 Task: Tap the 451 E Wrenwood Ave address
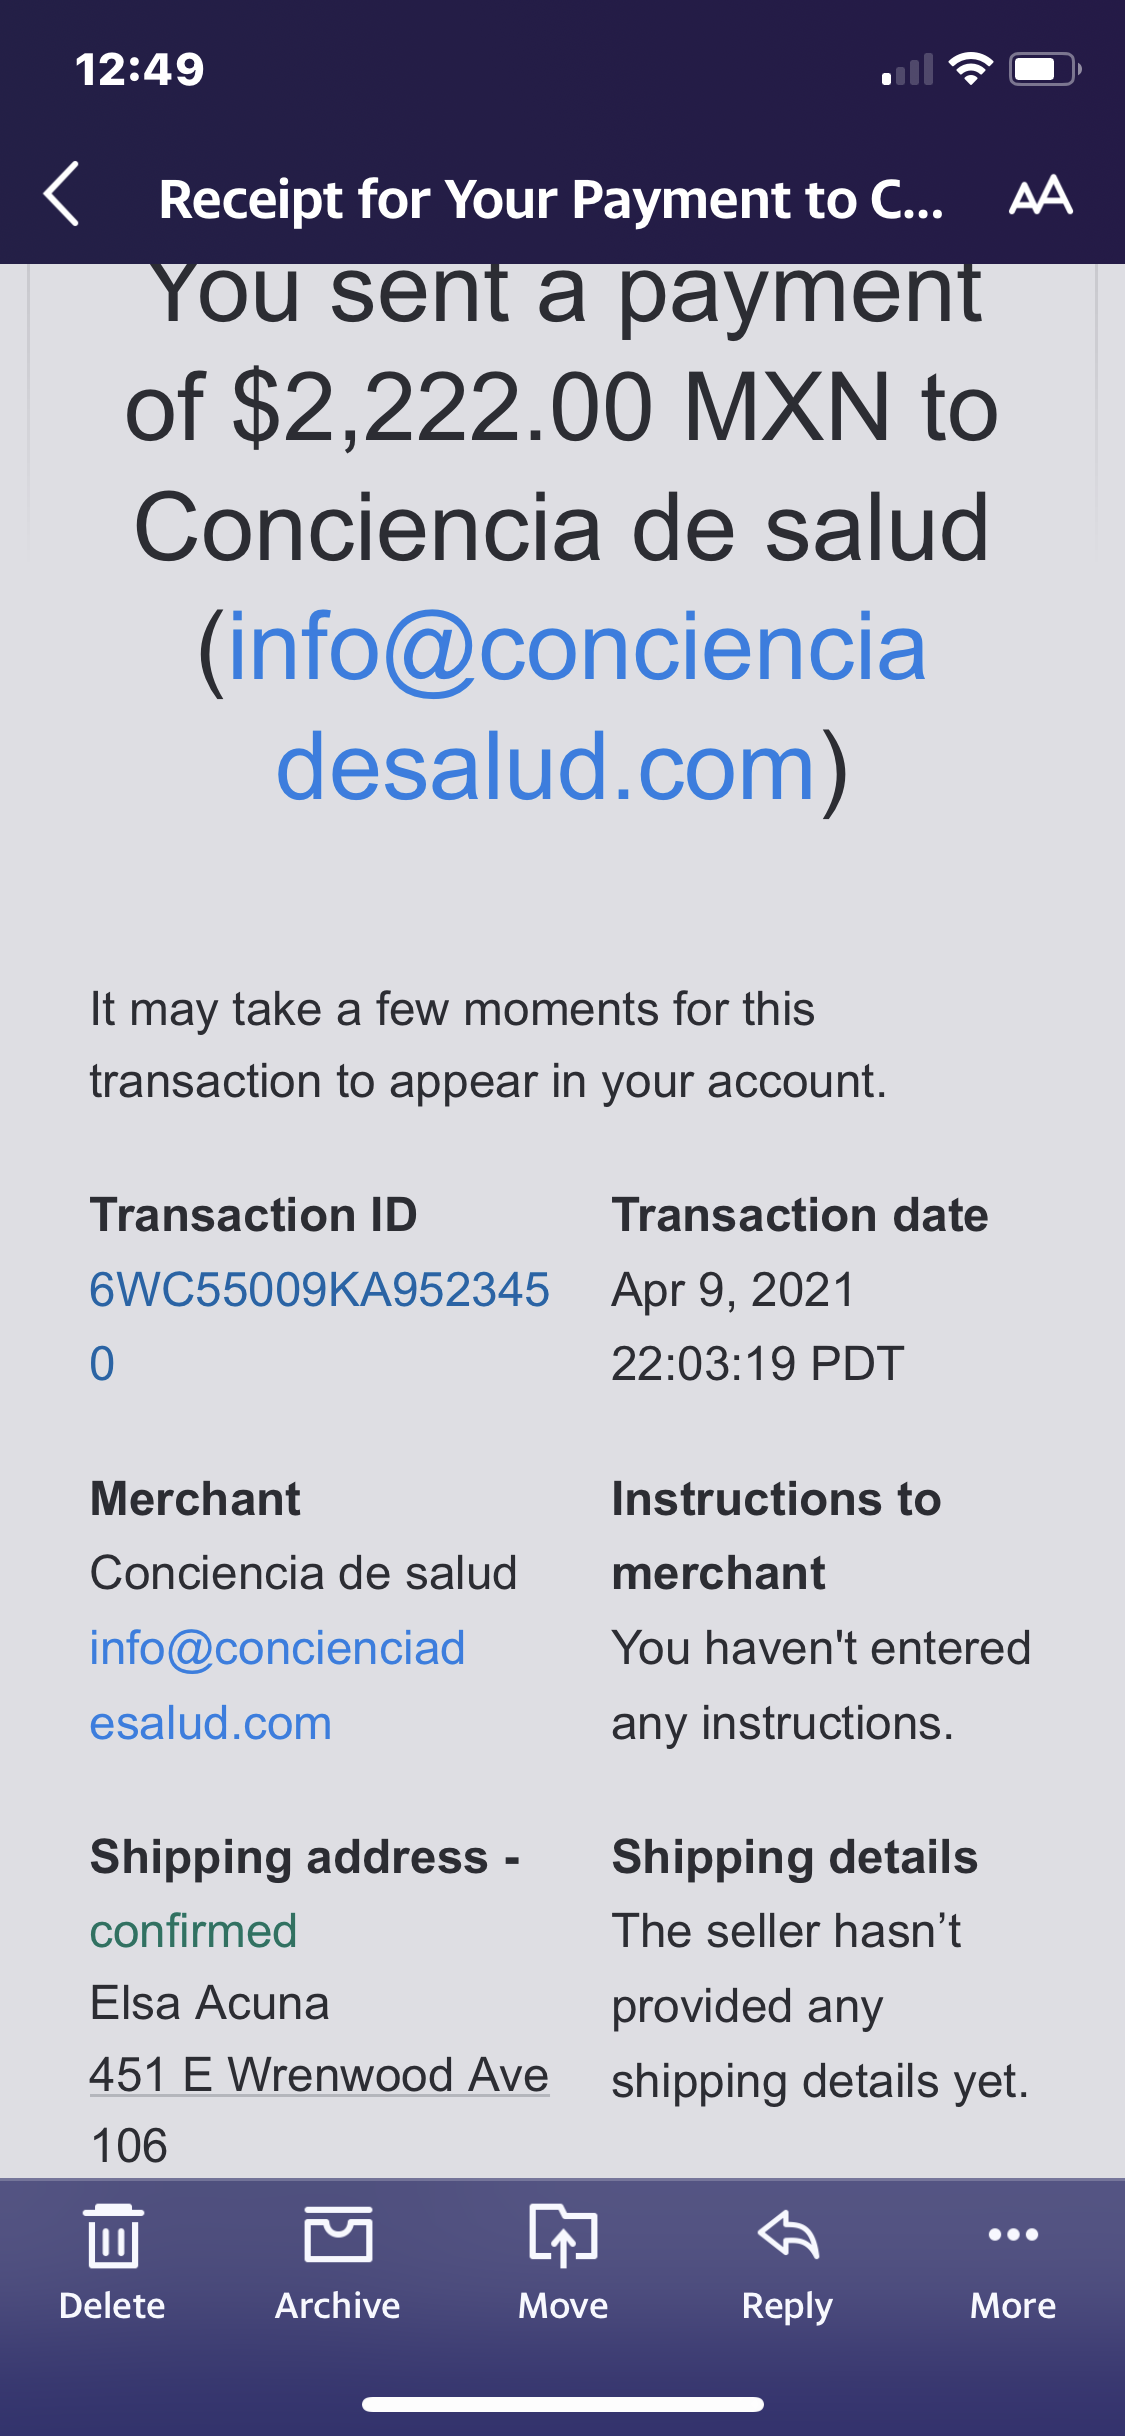pyautogui.click(x=319, y=2075)
